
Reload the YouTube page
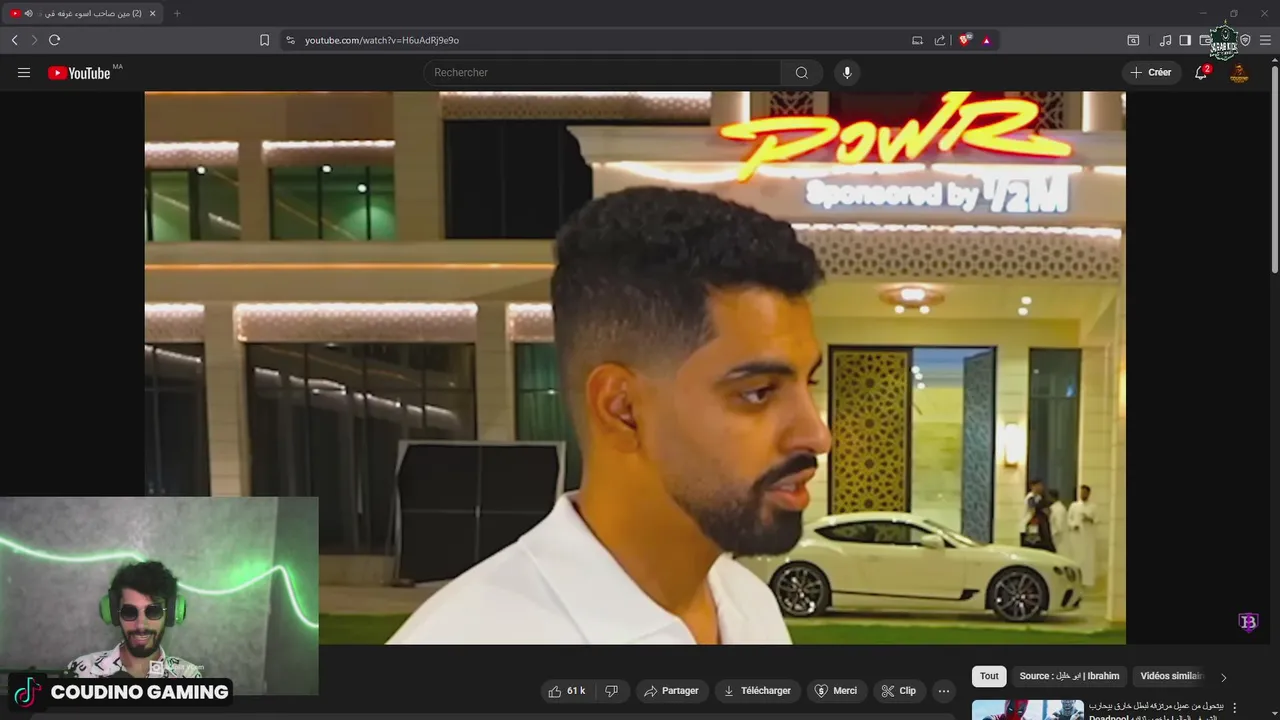tap(54, 40)
